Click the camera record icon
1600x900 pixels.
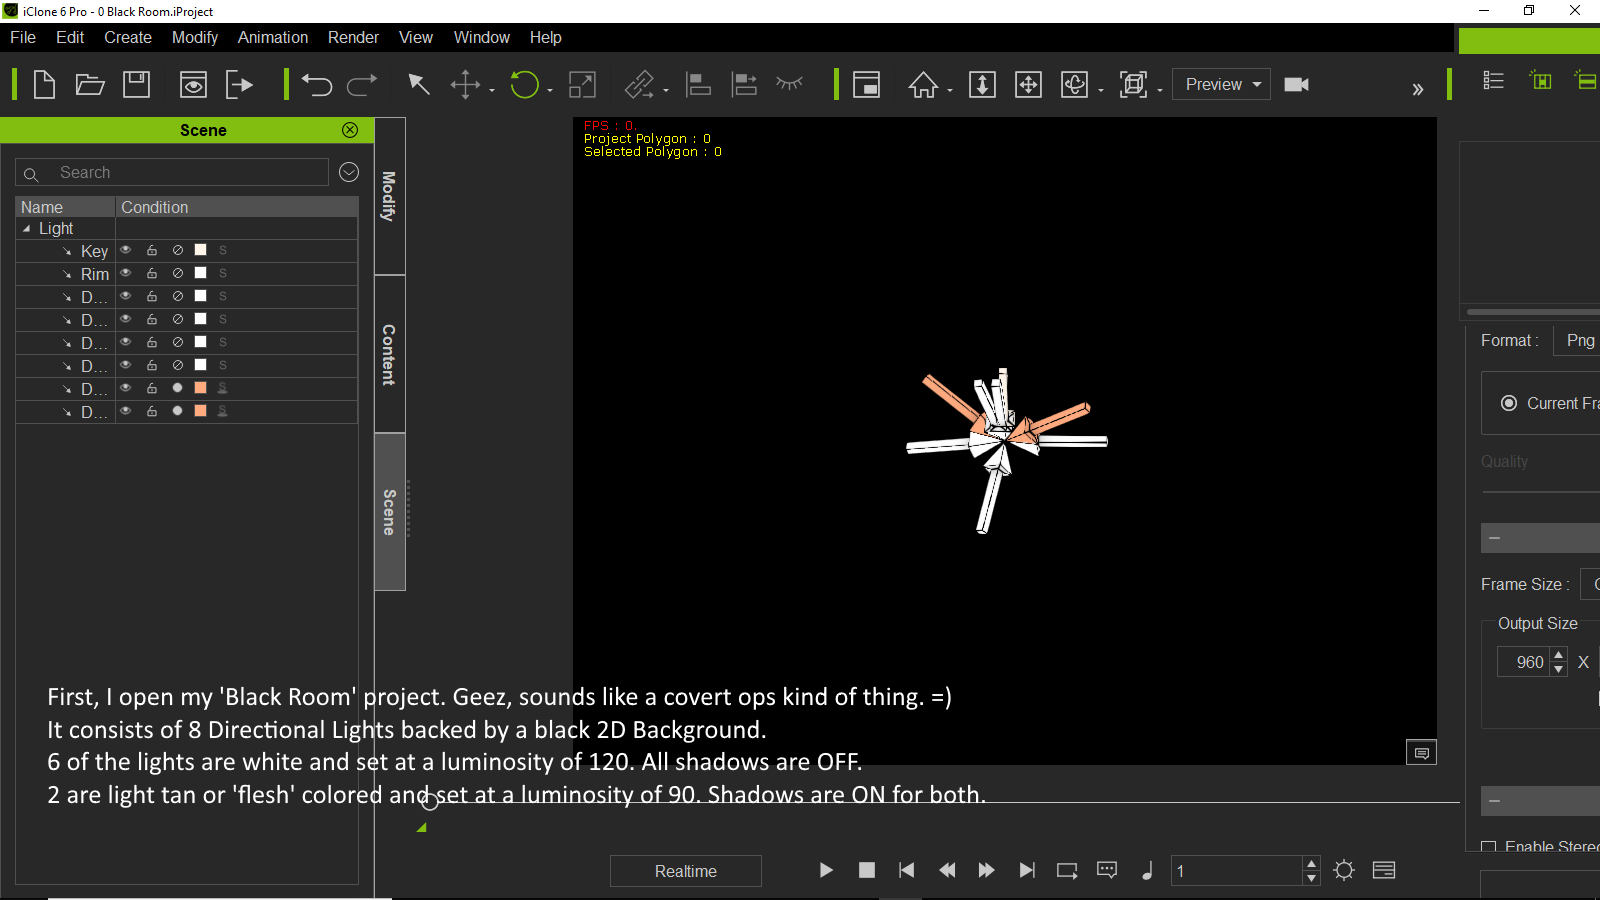1297,85
